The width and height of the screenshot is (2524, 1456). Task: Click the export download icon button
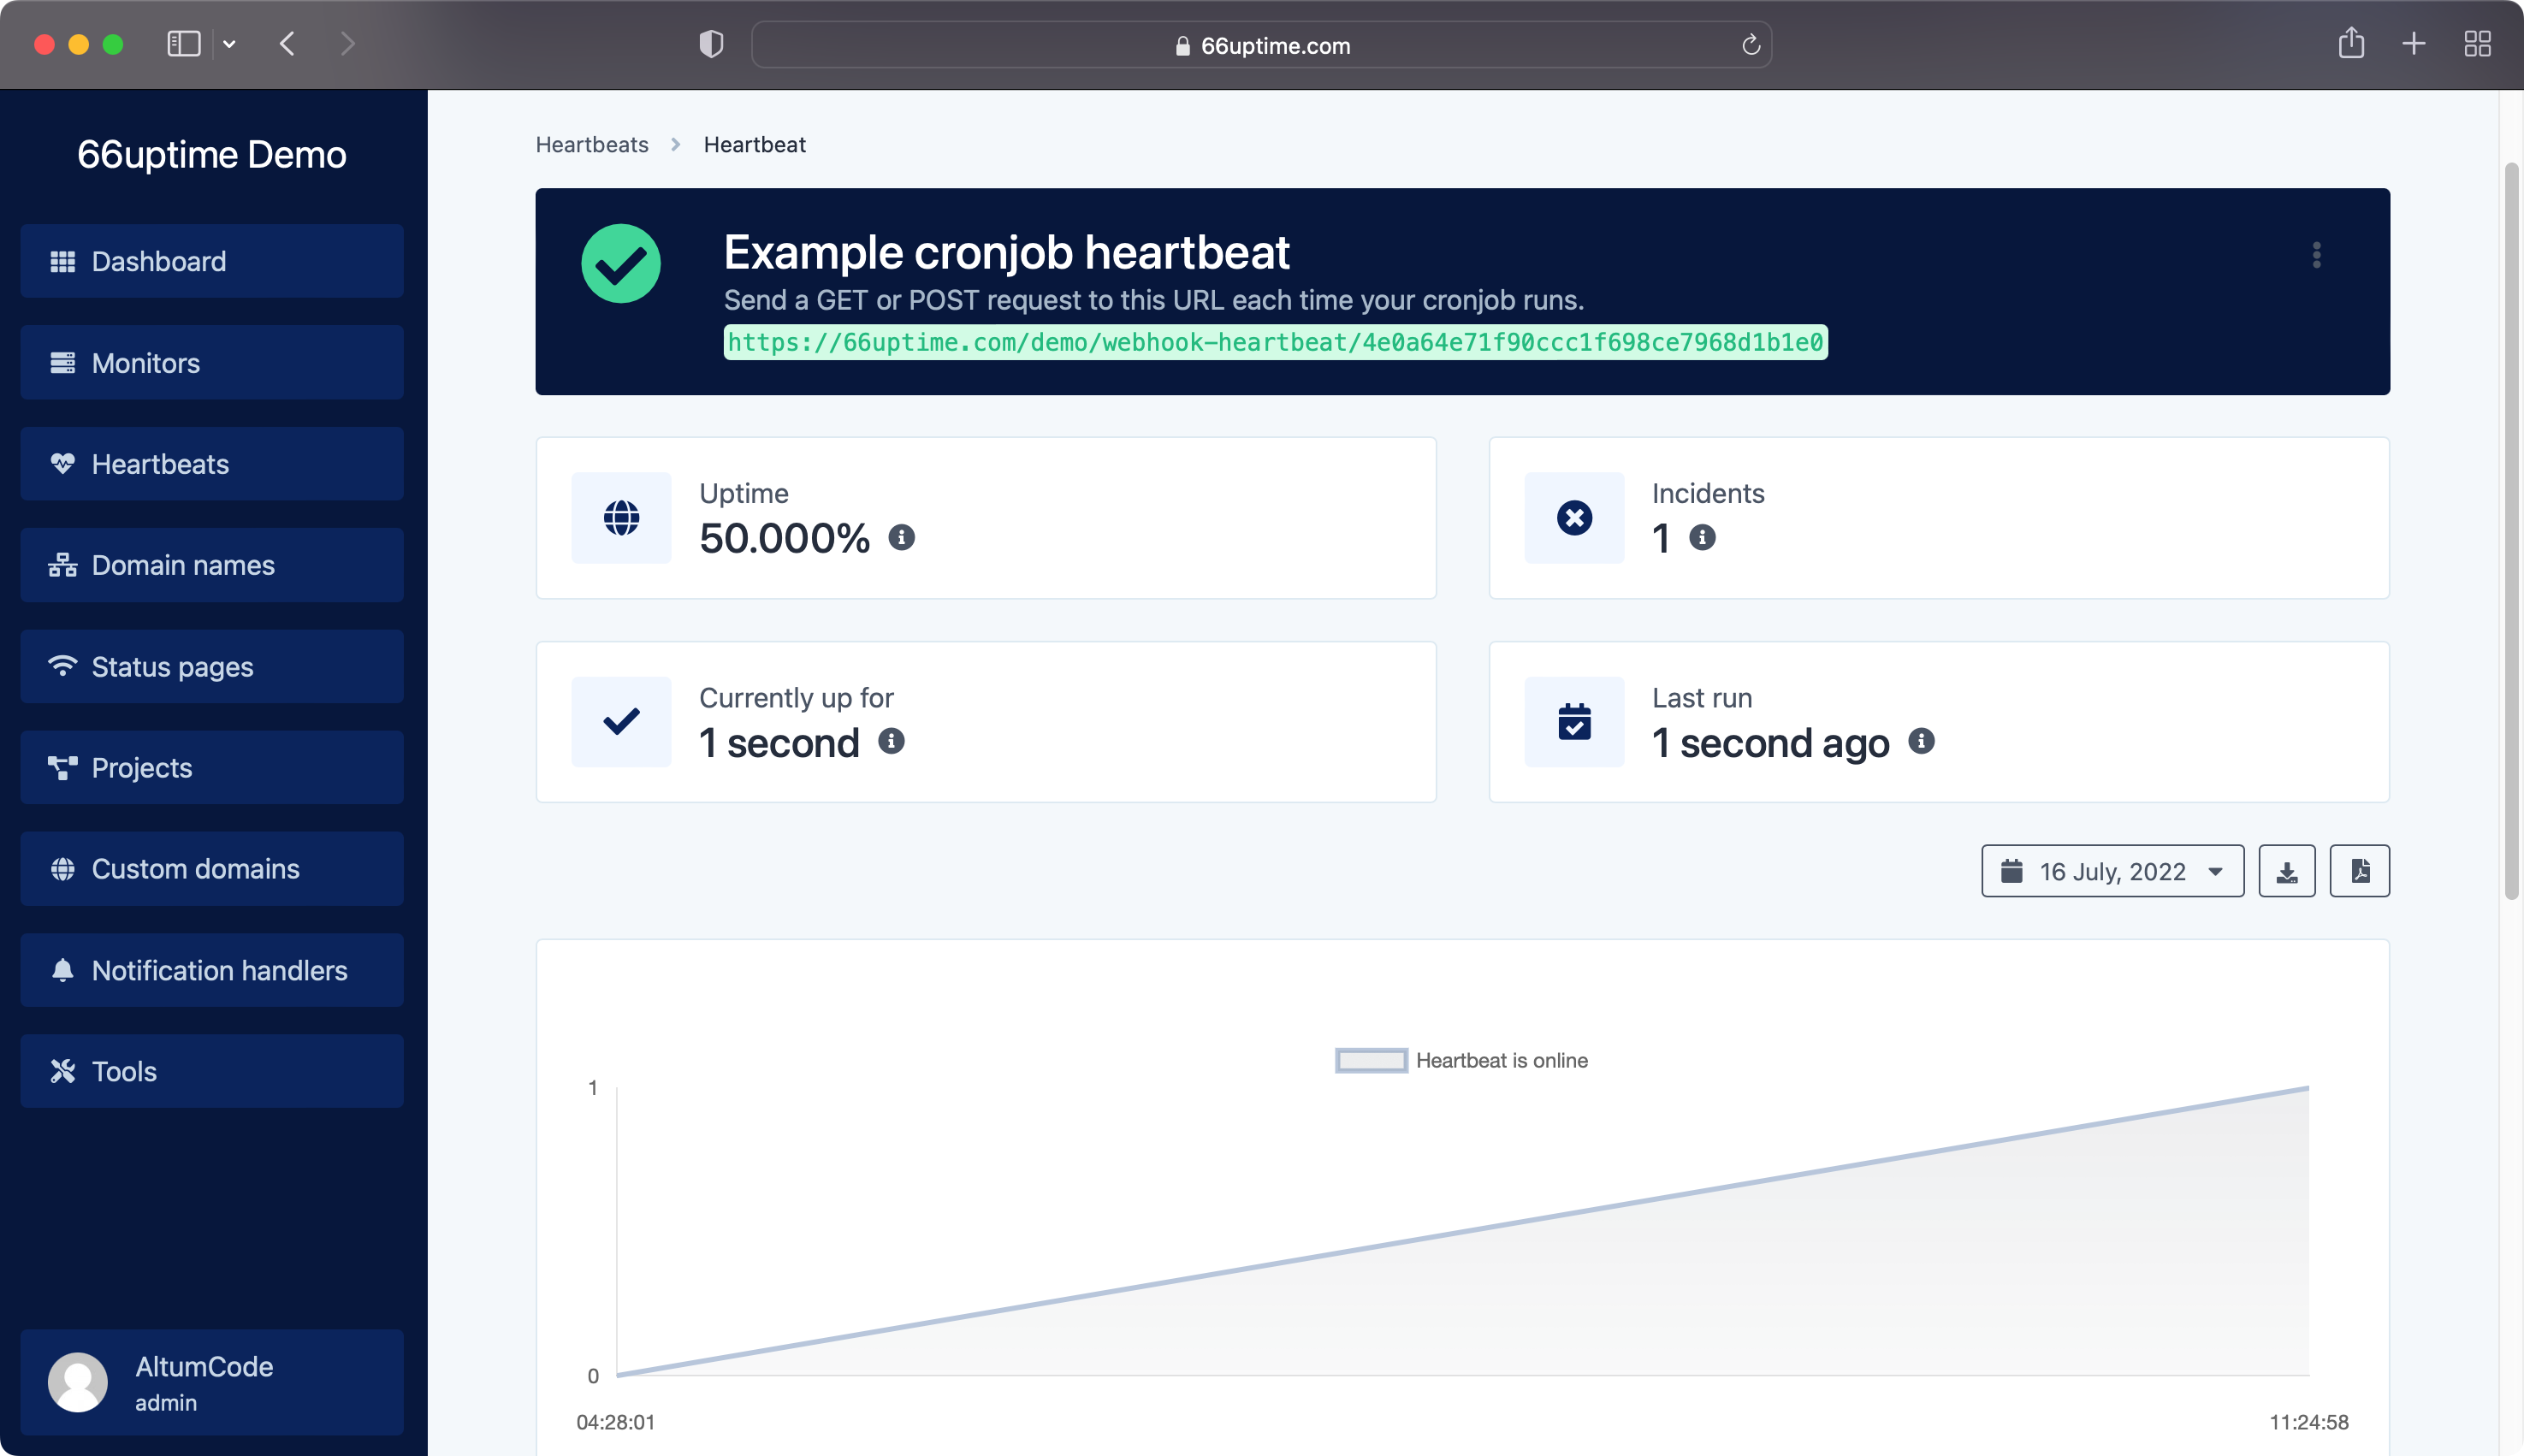(2287, 871)
